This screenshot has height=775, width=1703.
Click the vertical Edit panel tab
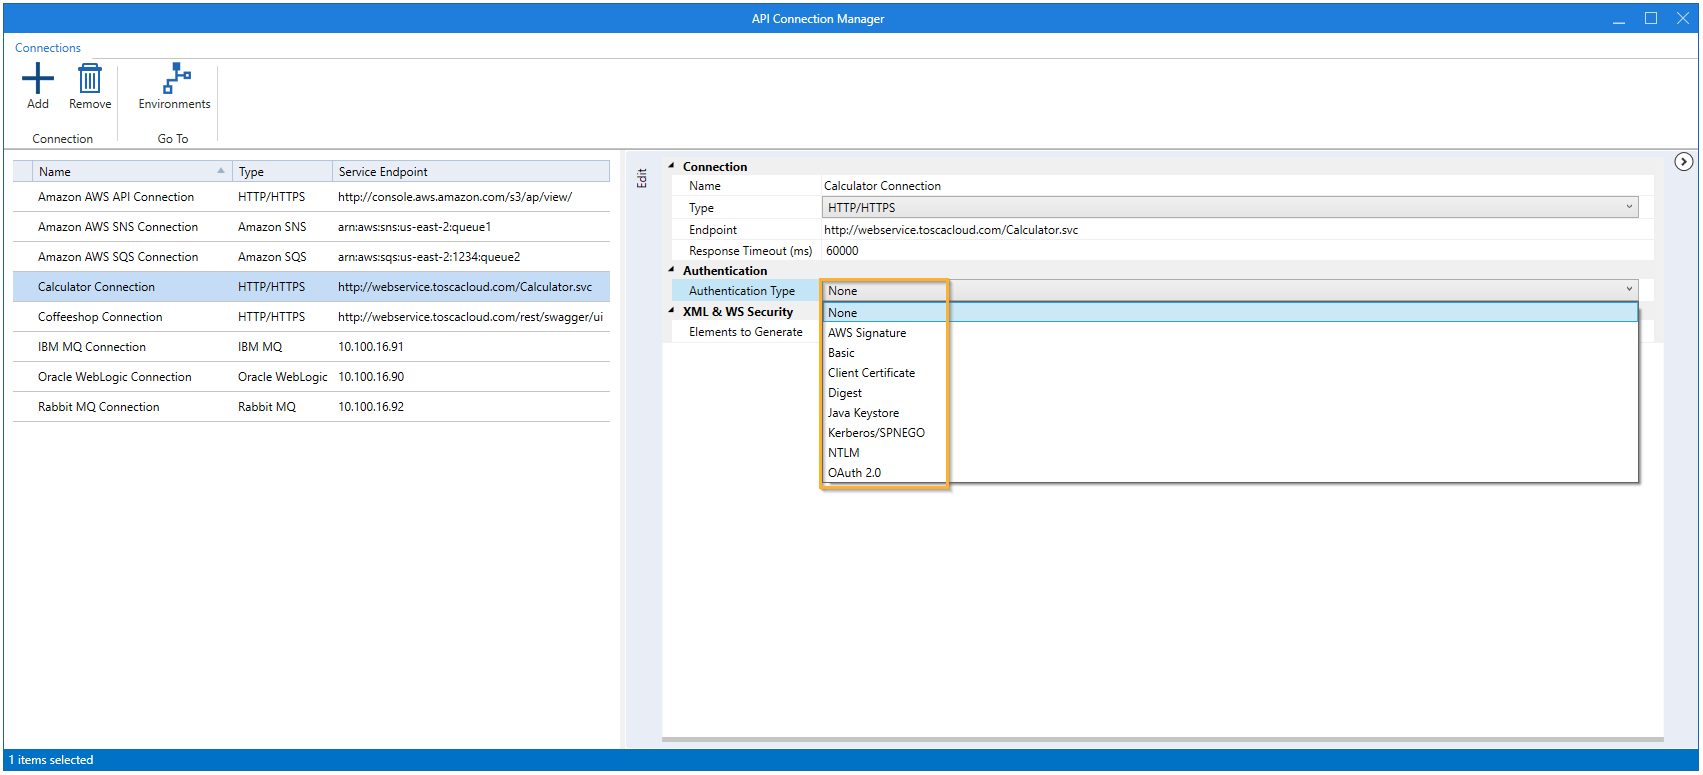642,178
